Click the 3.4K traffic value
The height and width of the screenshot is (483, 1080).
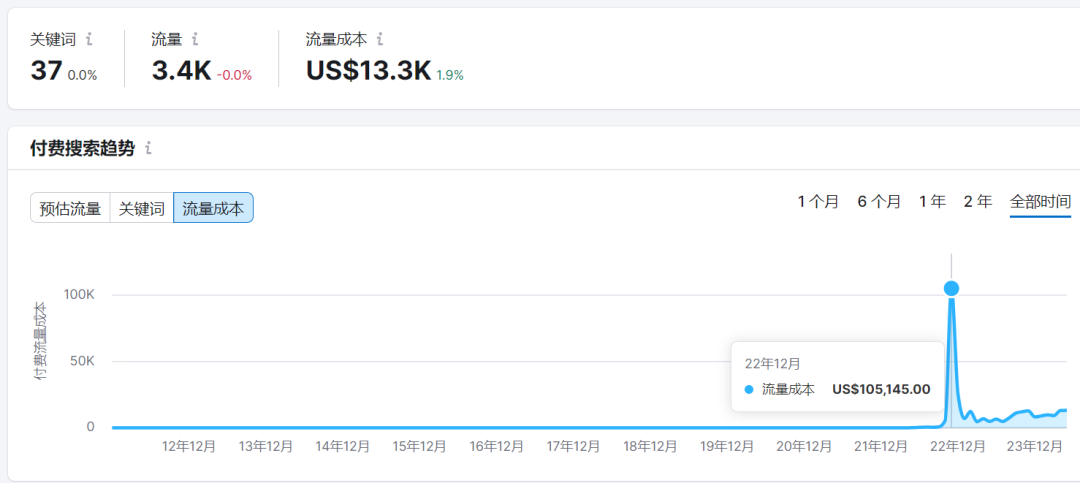click(181, 71)
